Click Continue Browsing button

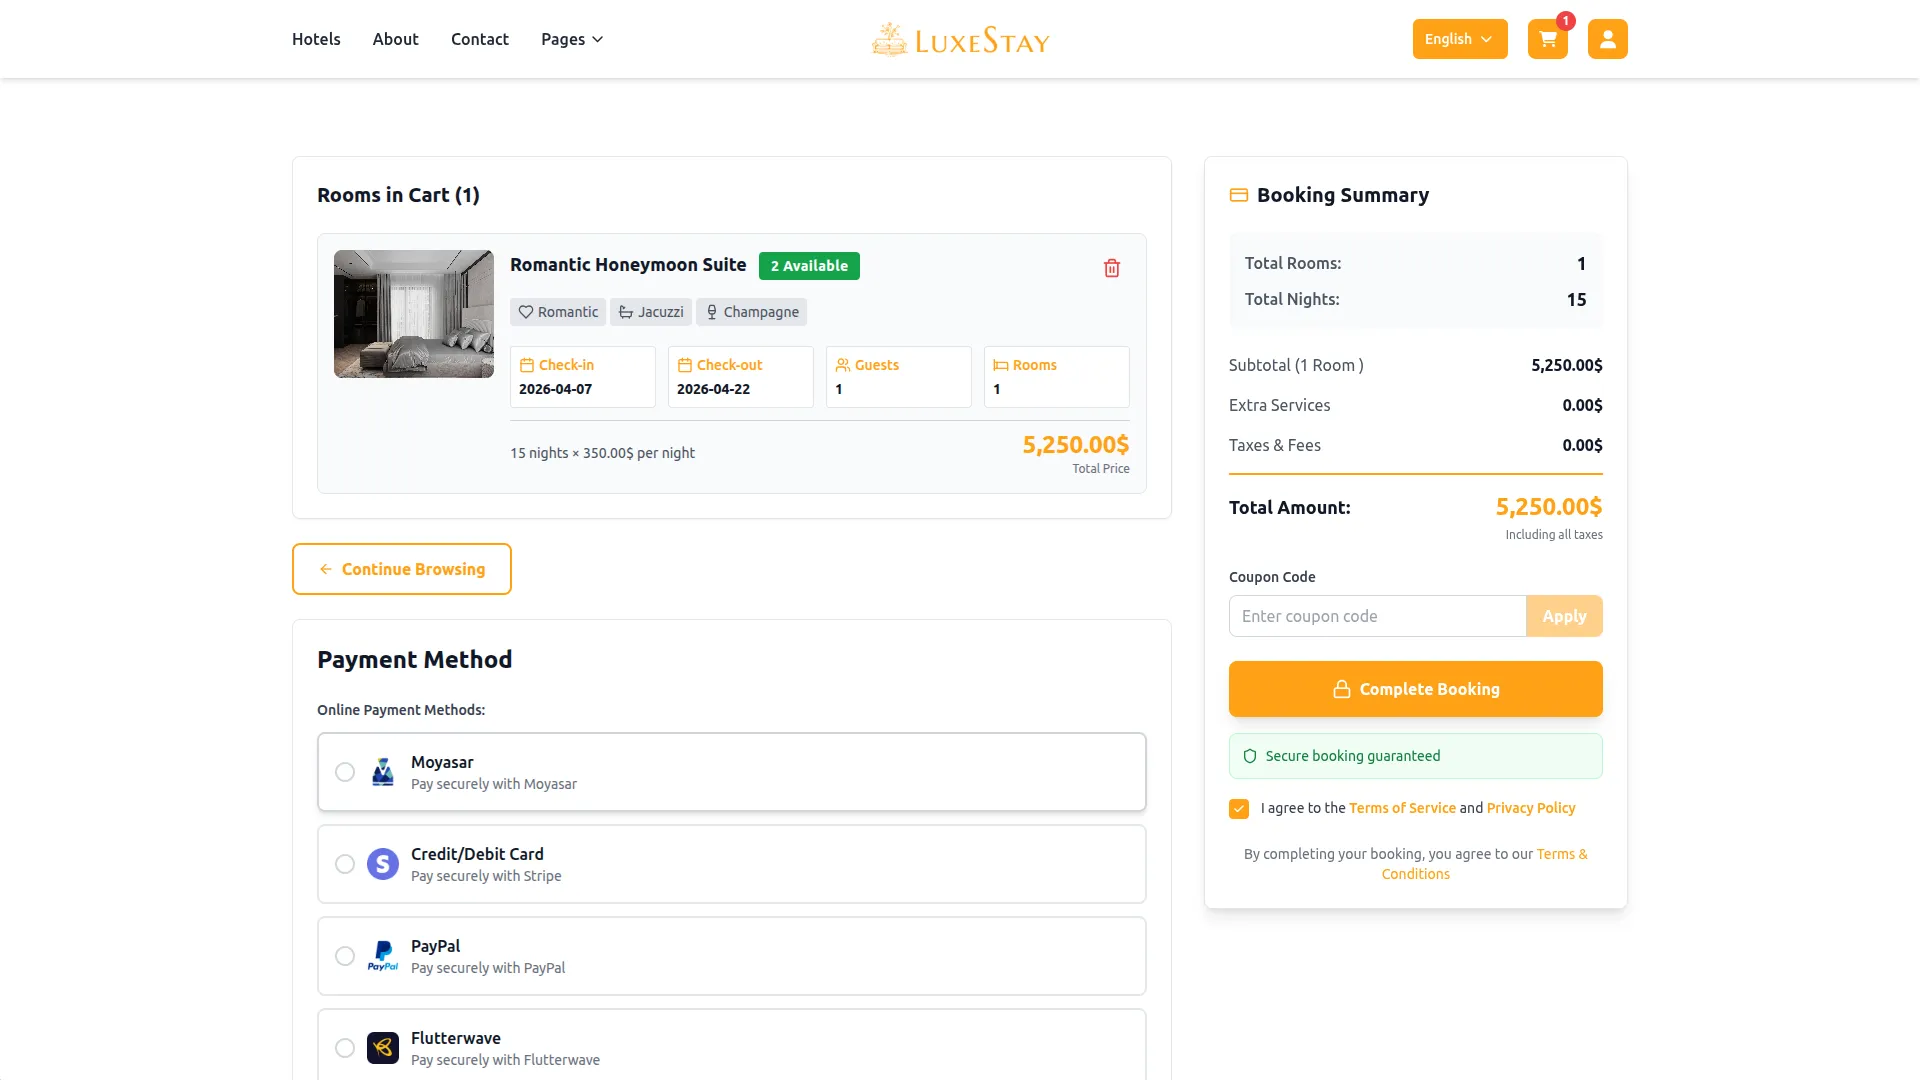coord(402,569)
